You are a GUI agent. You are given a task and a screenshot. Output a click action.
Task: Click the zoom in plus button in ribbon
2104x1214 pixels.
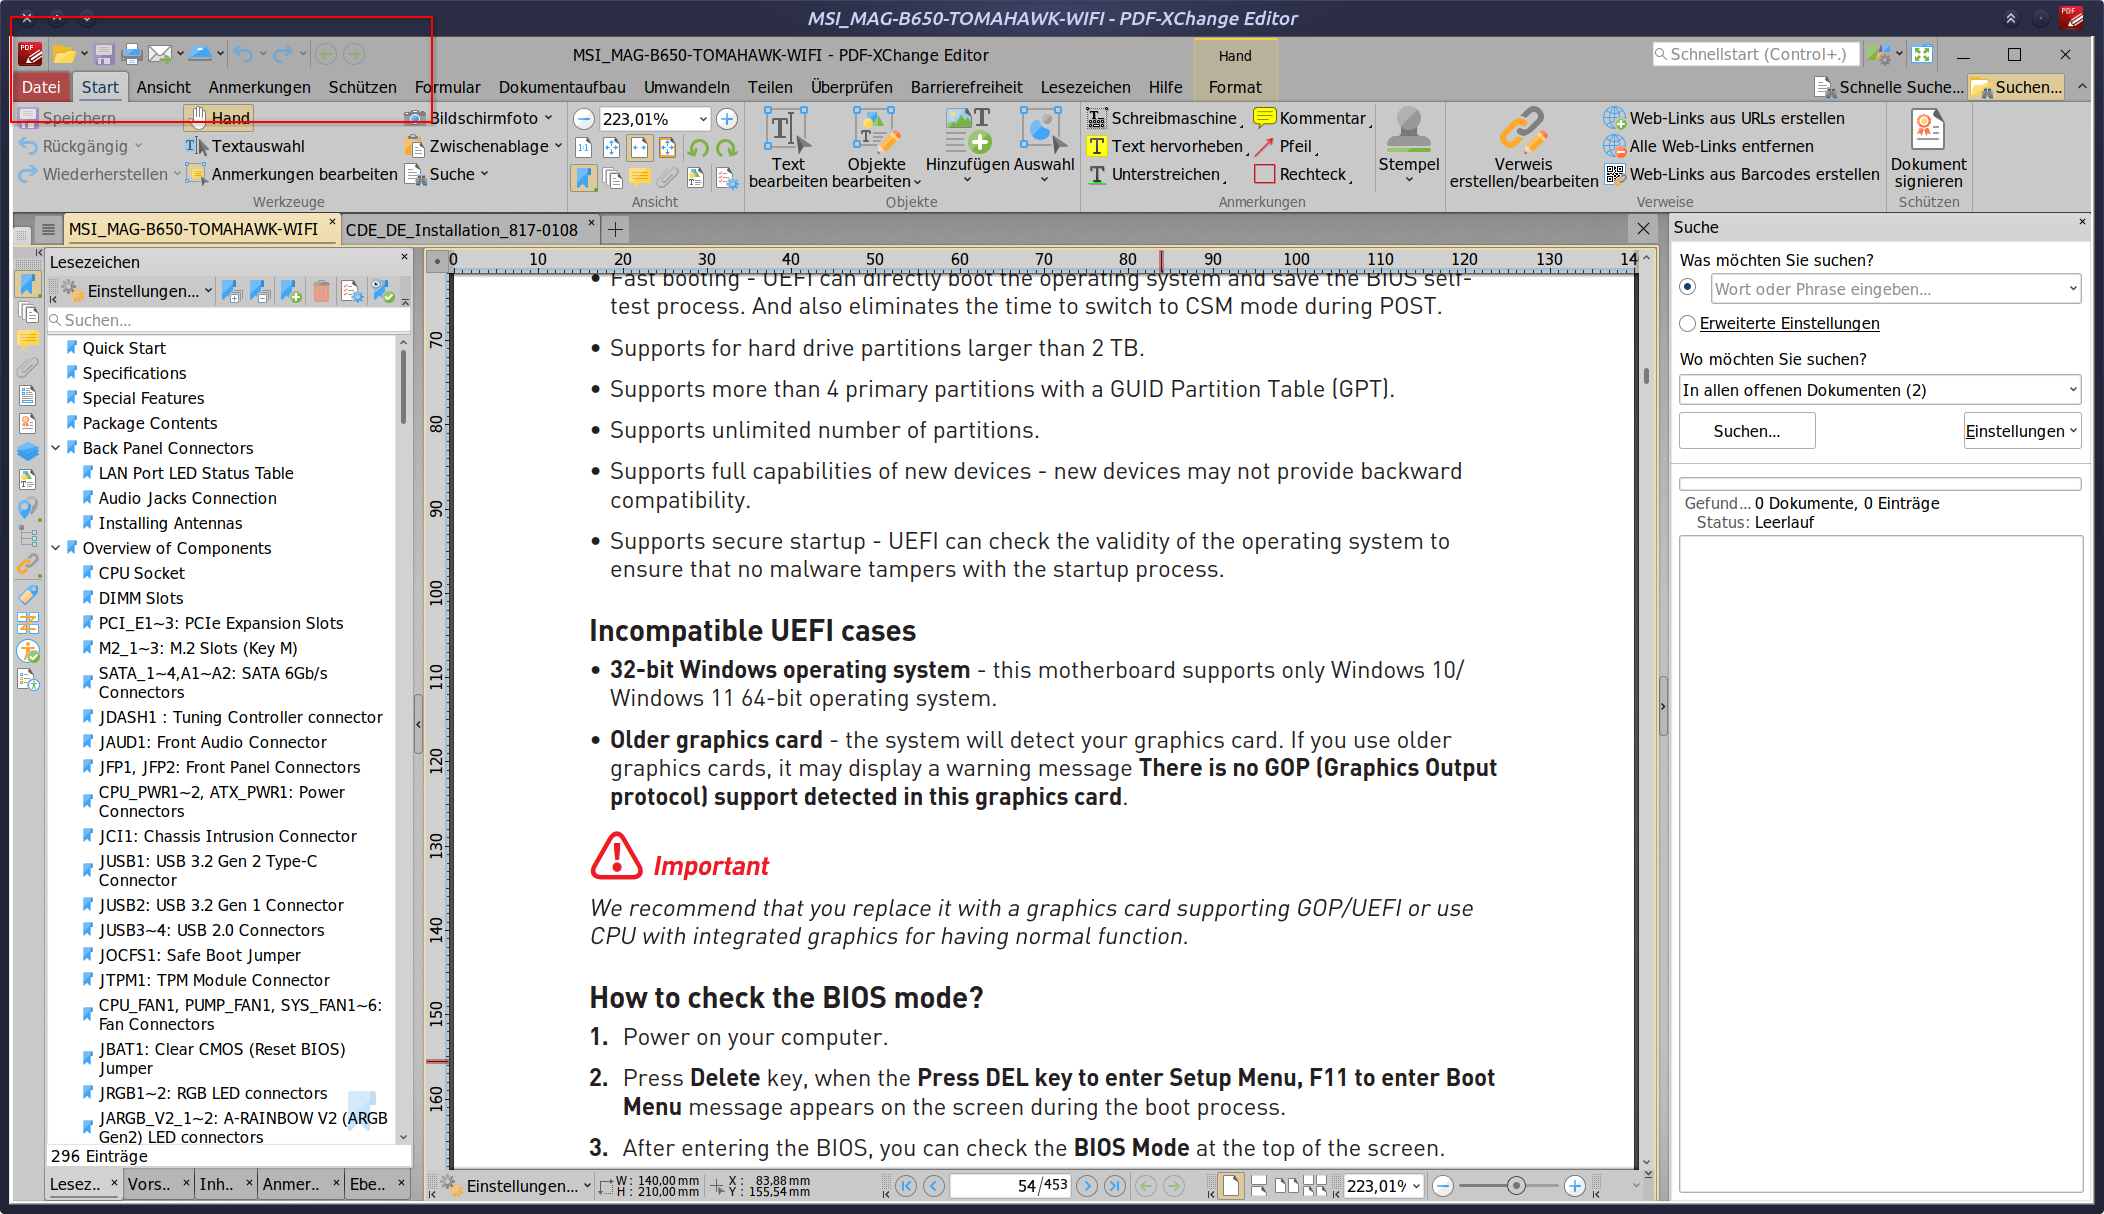(x=727, y=119)
